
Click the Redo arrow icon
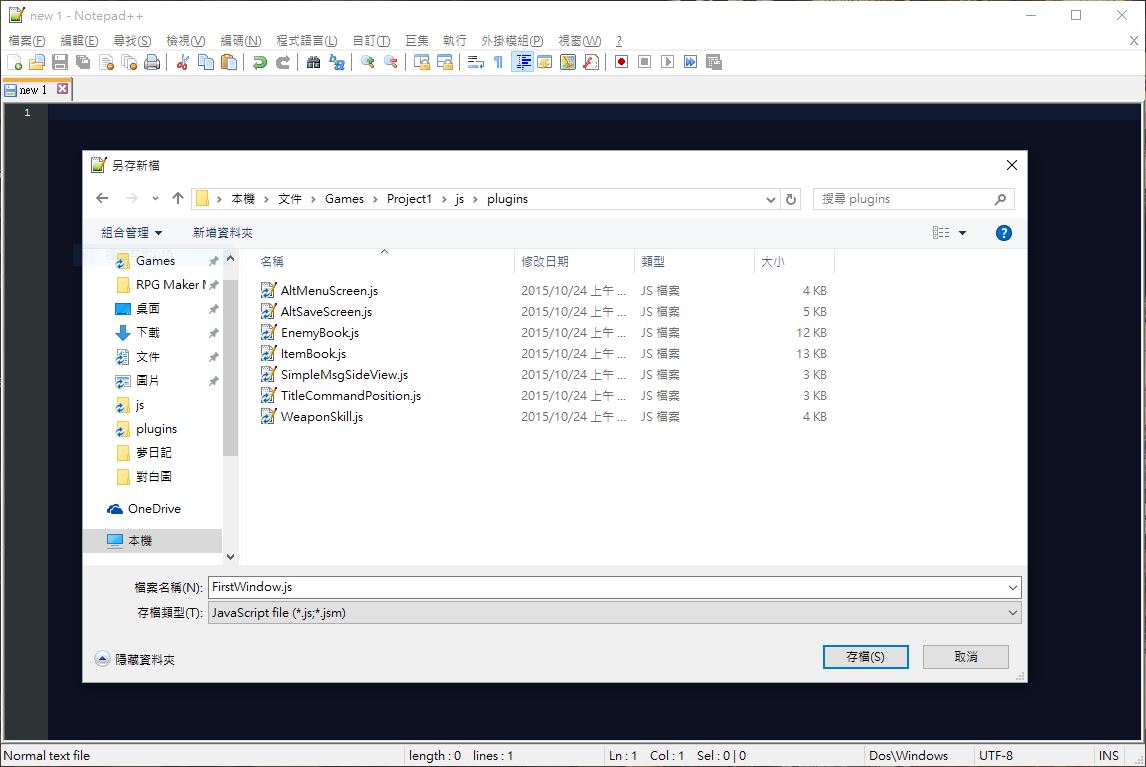click(283, 62)
